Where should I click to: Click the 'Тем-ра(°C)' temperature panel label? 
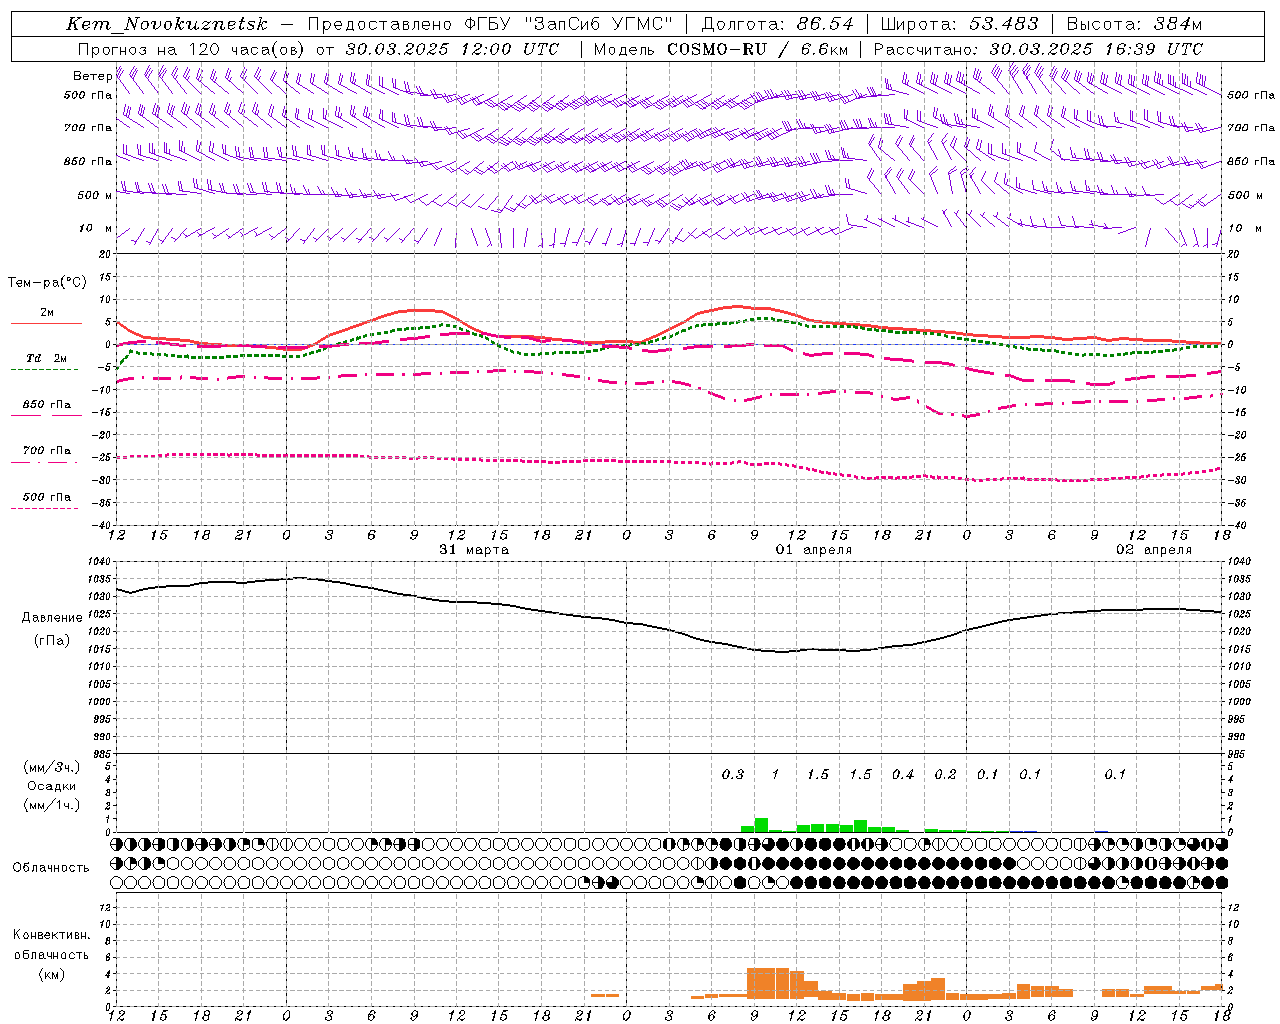(47, 282)
